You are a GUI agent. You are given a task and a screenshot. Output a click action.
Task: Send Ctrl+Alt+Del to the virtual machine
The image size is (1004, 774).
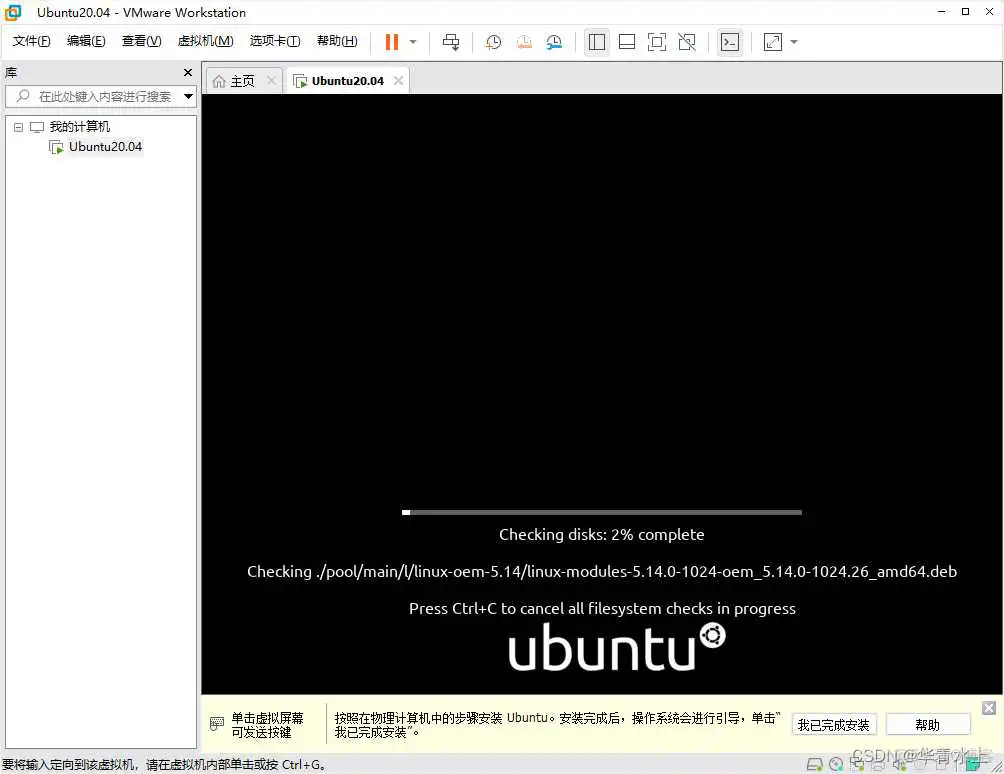[450, 42]
